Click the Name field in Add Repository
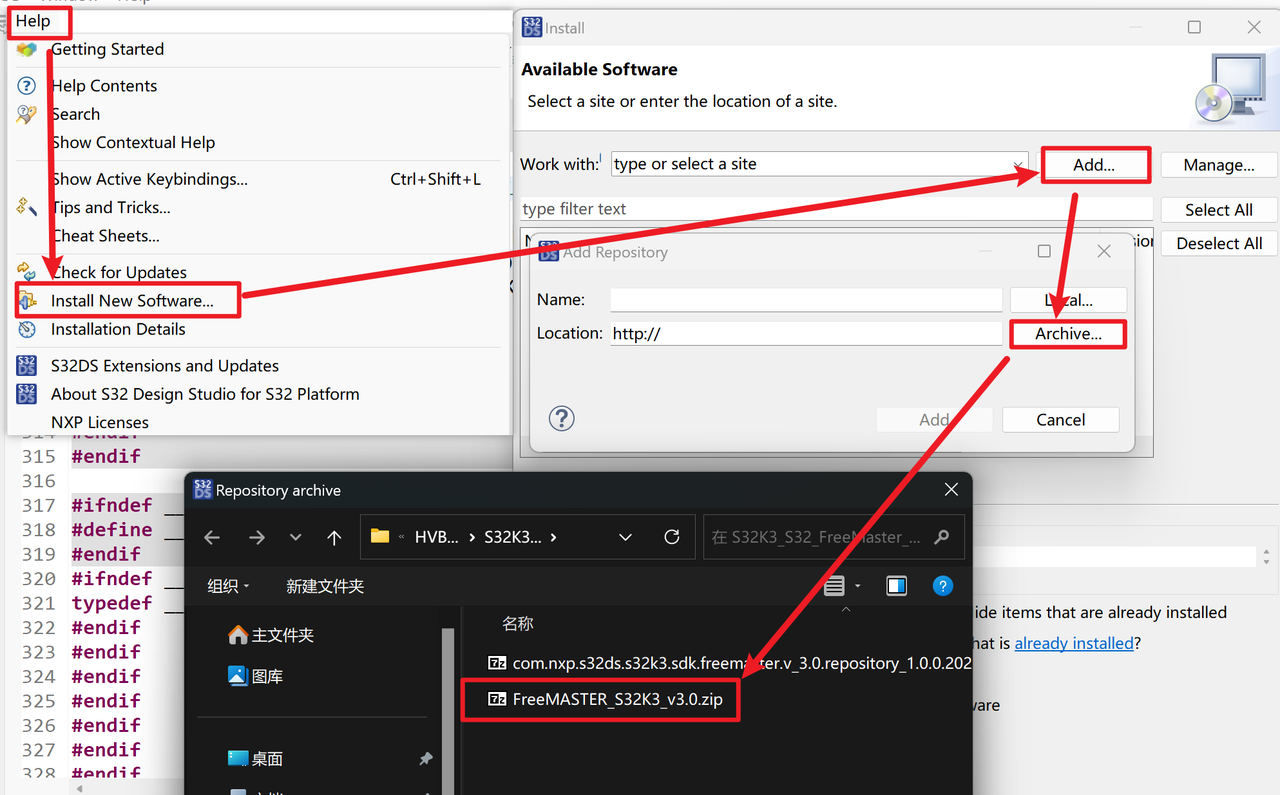The image size is (1280, 795). point(806,300)
